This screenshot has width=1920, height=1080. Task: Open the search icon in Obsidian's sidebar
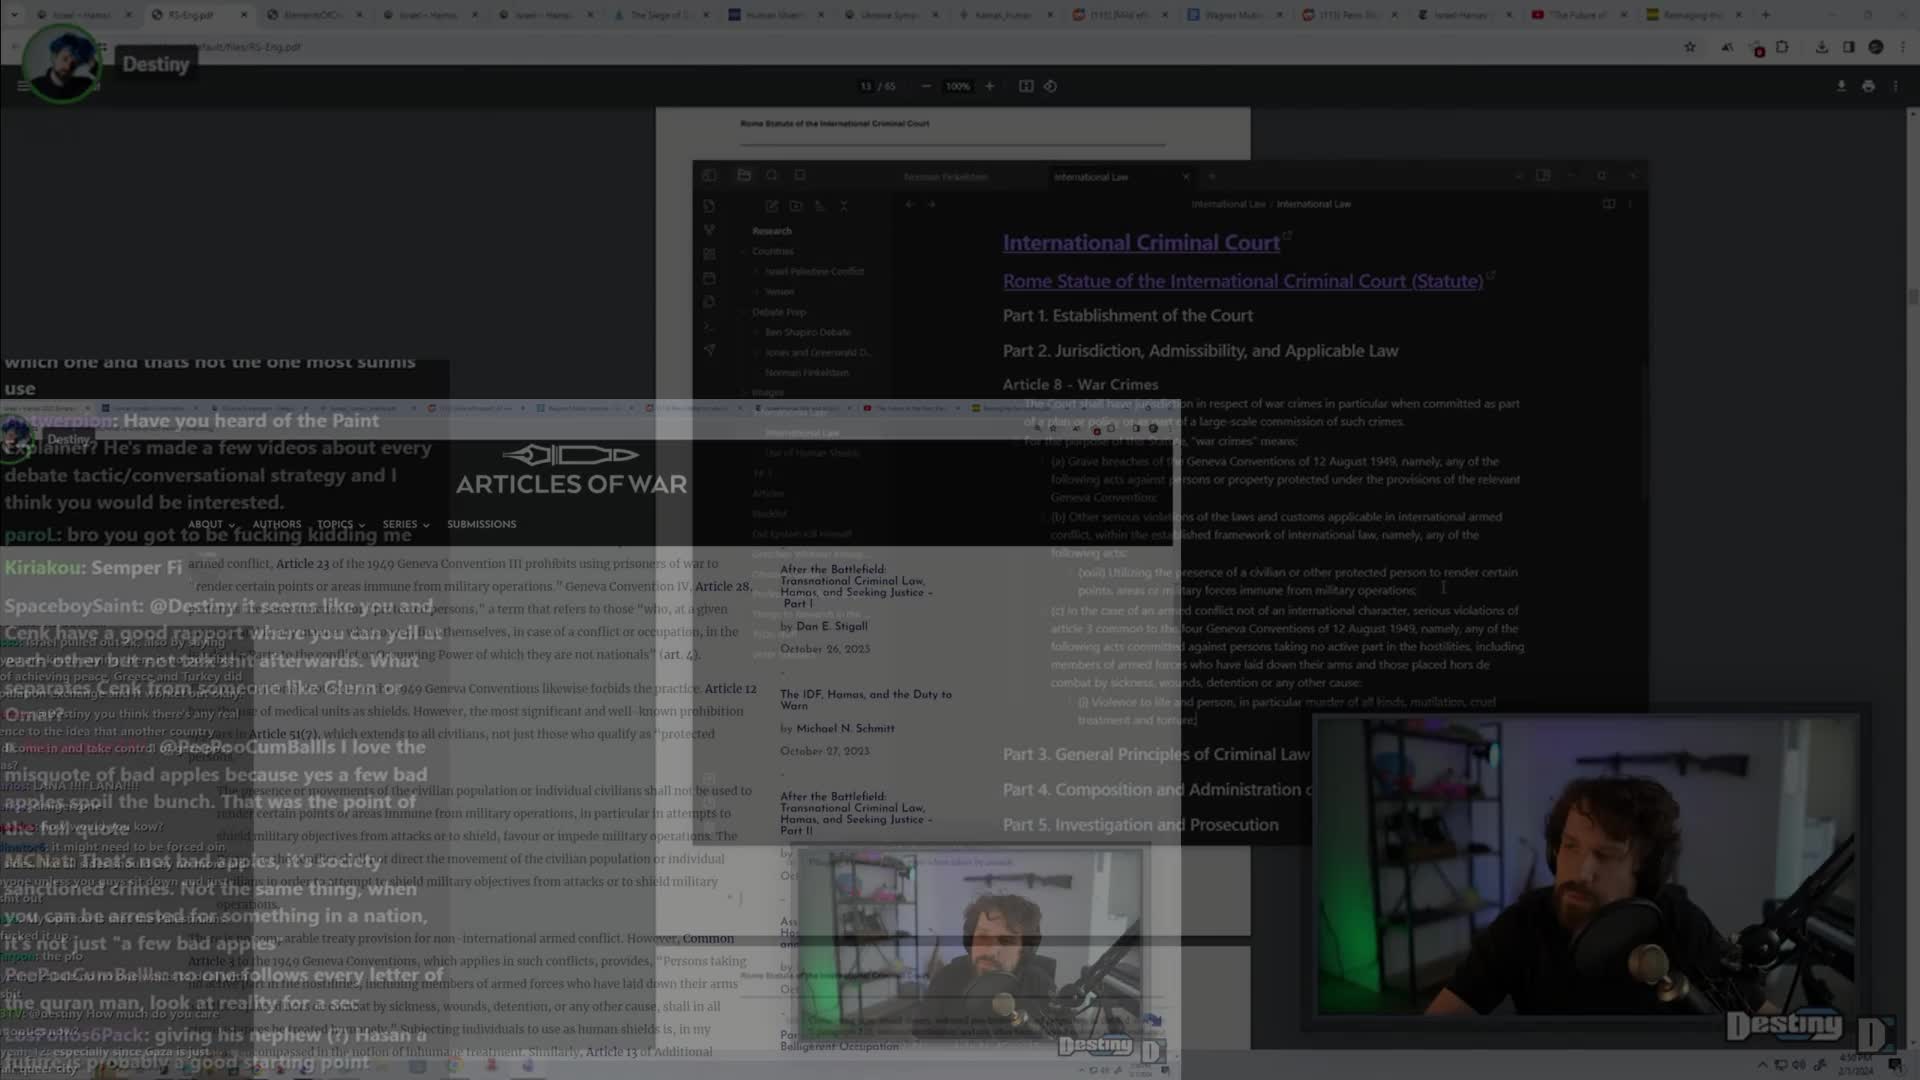(x=709, y=229)
